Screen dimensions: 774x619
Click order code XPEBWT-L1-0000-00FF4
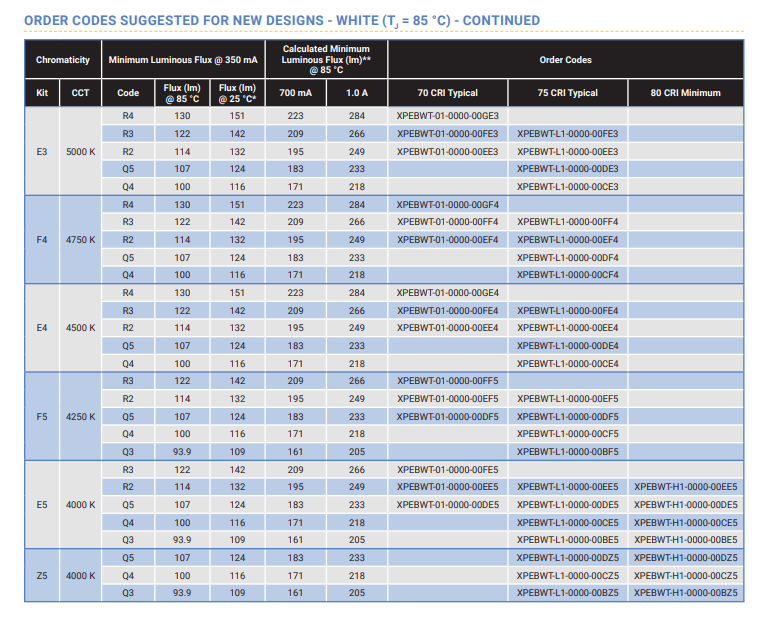point(568,222)
